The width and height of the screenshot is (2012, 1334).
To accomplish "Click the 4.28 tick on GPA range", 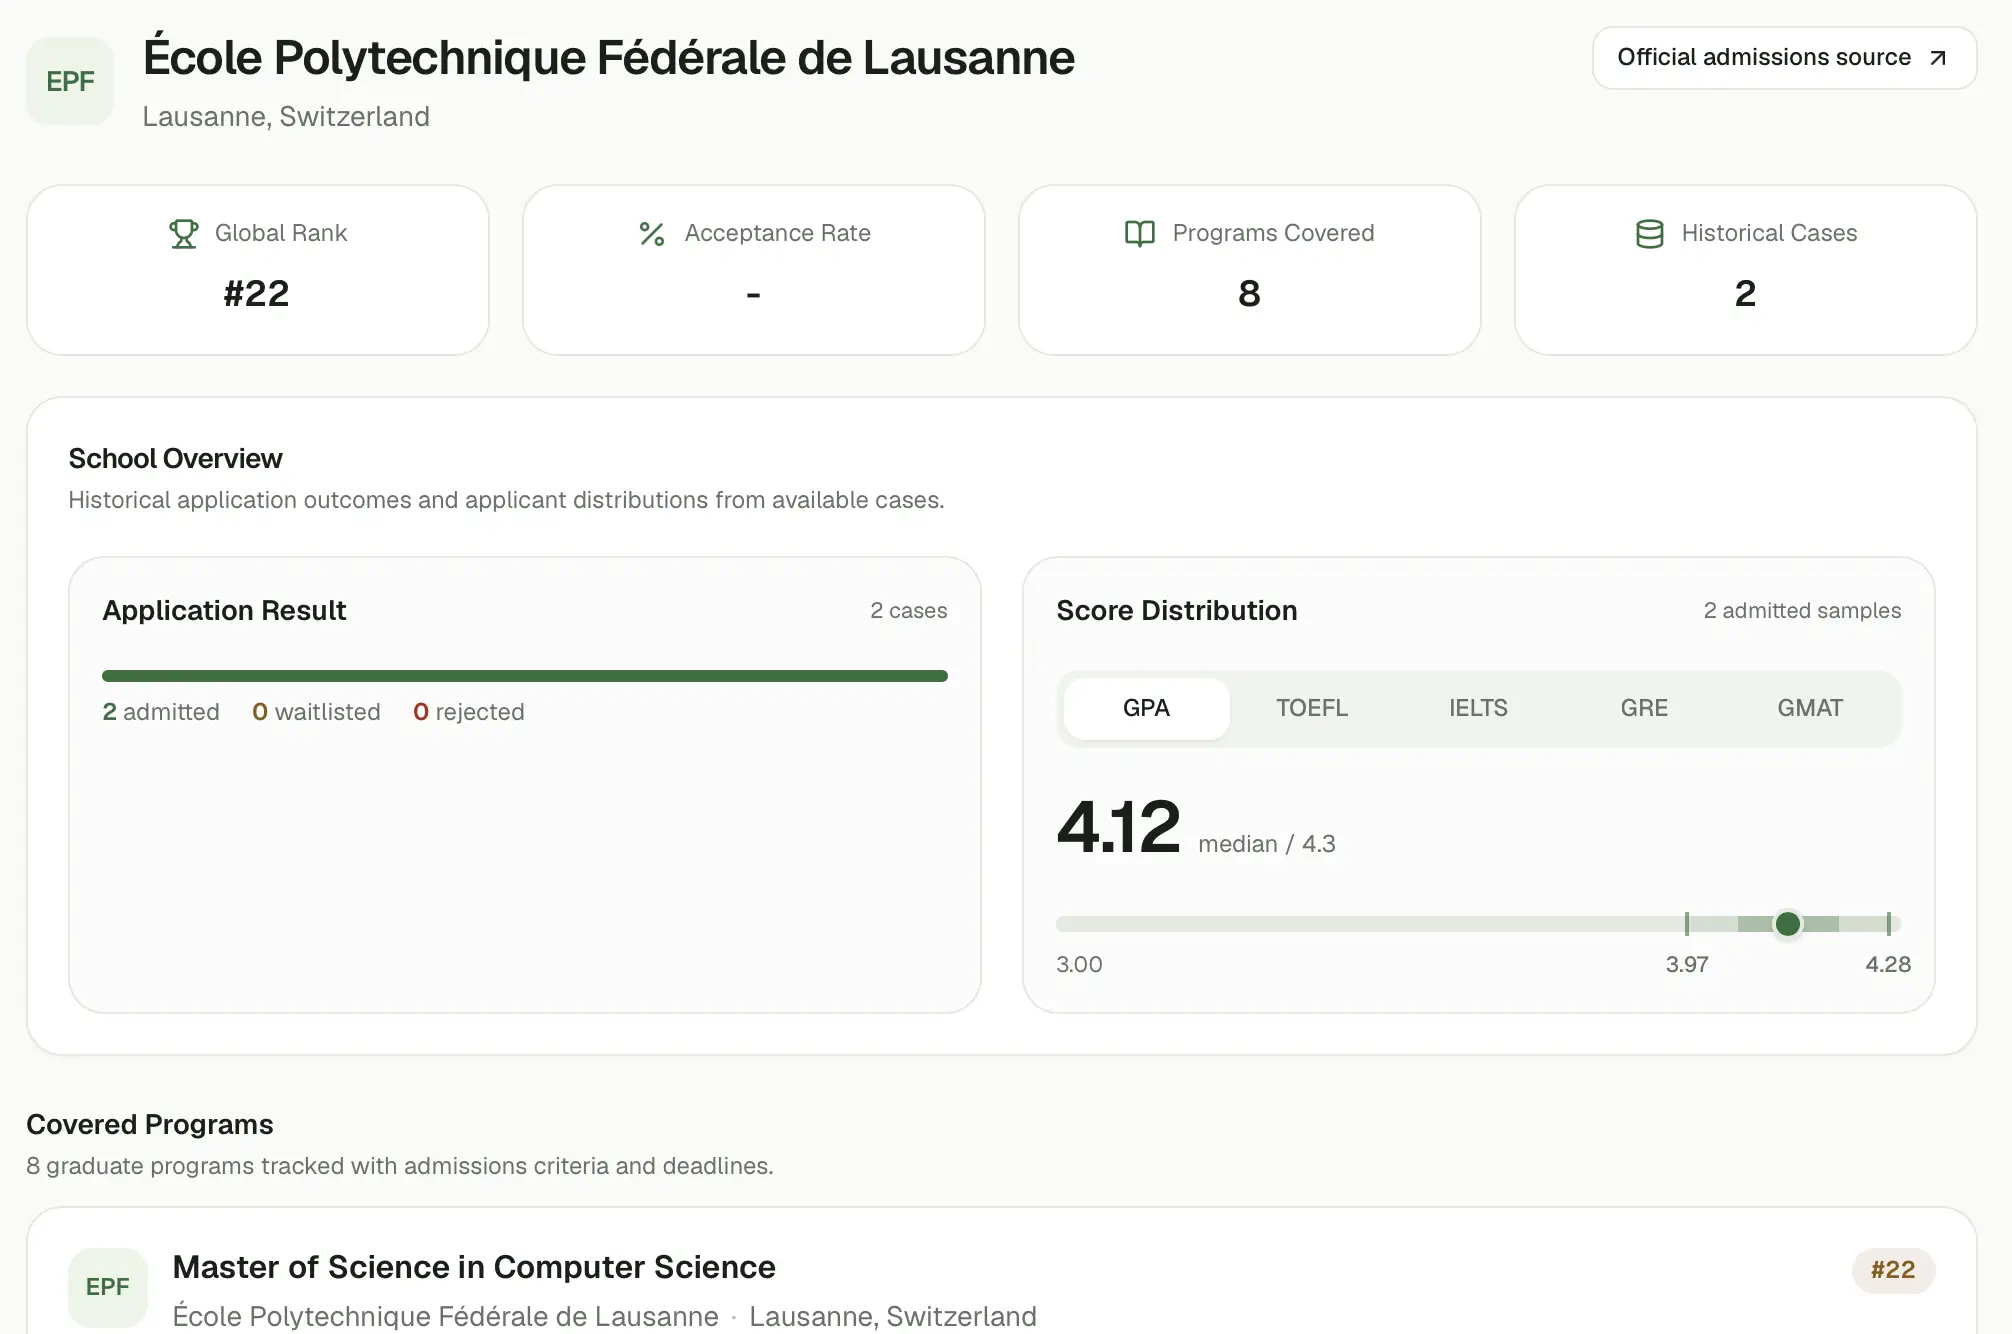I will 1889,924.
